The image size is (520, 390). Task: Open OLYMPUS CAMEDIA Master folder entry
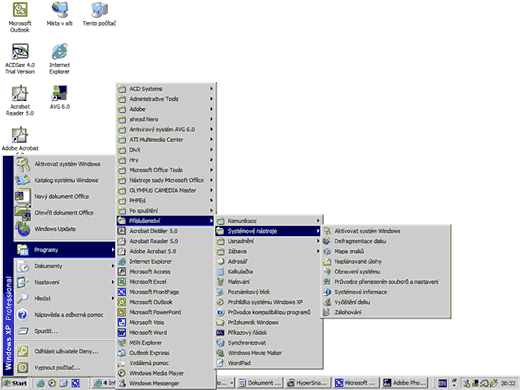coord(165,190)
